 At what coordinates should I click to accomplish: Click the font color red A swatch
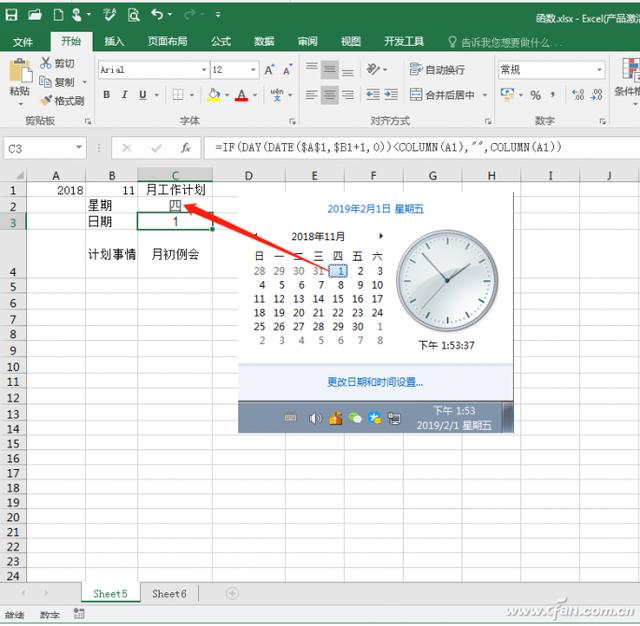(242, 95)
